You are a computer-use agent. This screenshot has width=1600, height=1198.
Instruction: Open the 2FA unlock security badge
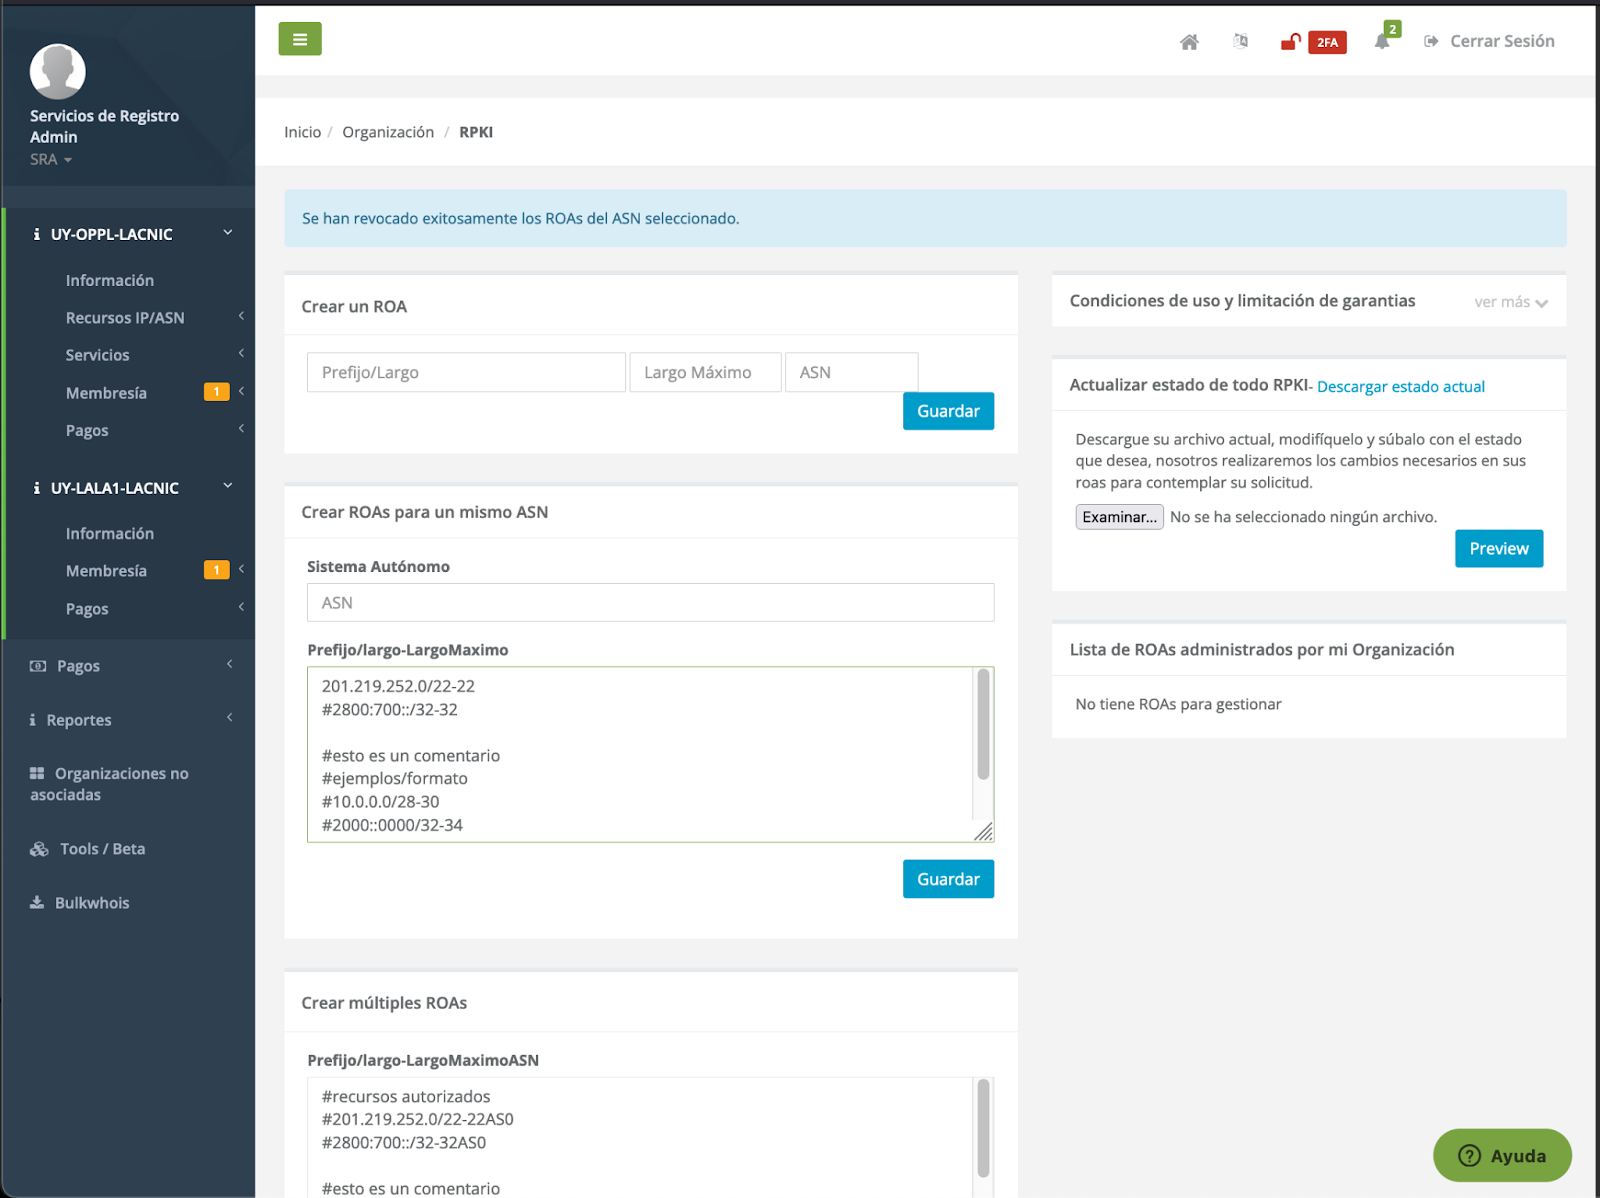1313,42
